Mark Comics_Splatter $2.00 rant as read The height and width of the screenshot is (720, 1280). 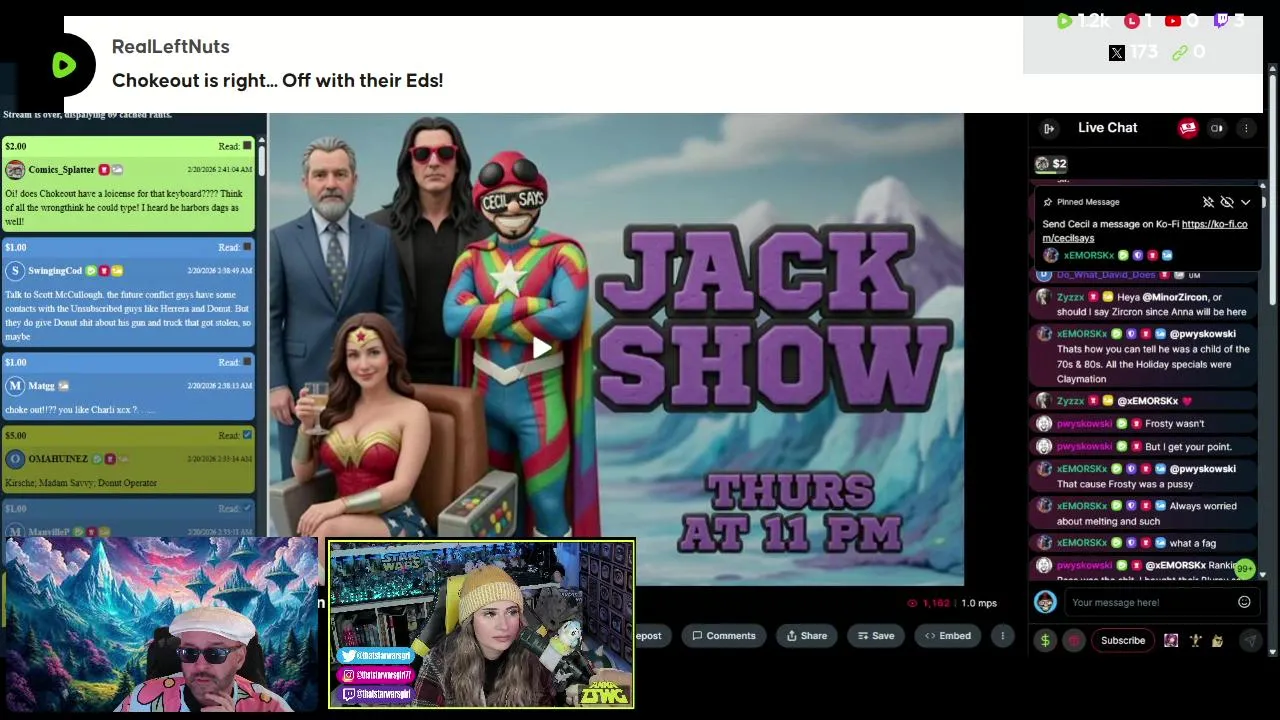pos(247,146)
